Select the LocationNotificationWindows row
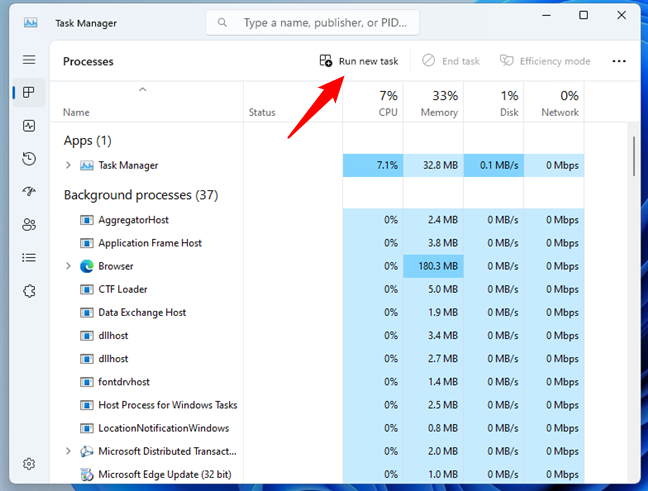 pos(317,428)
